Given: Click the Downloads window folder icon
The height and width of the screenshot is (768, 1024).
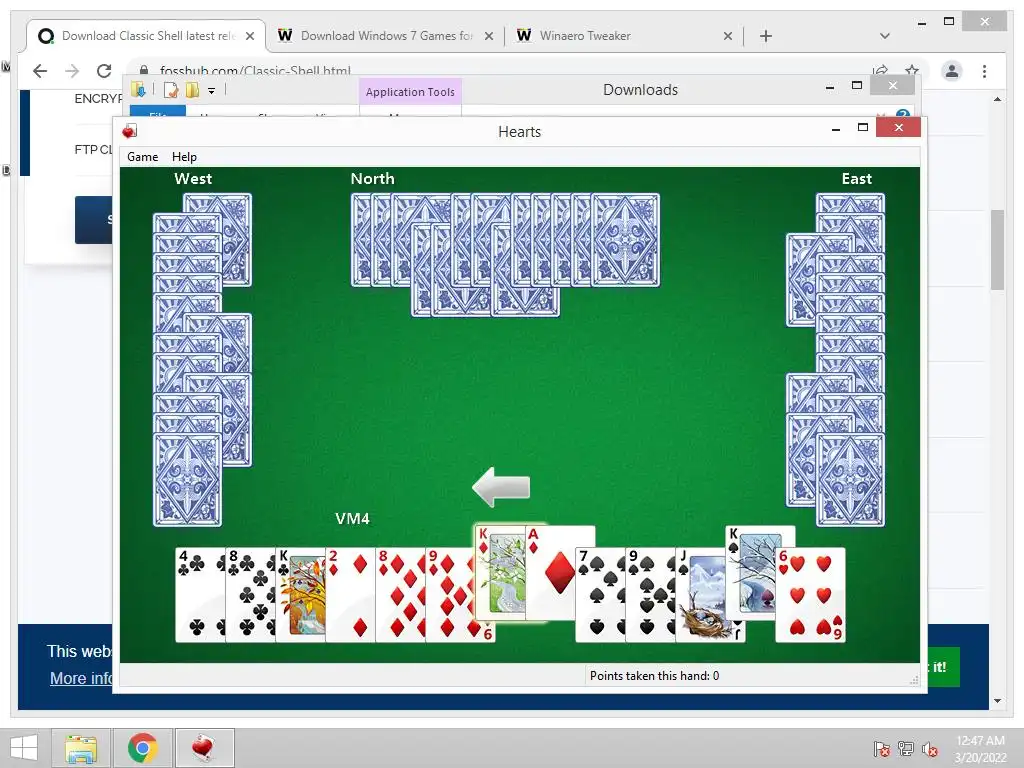Looking at the screenshot, I should coord(138,90).
